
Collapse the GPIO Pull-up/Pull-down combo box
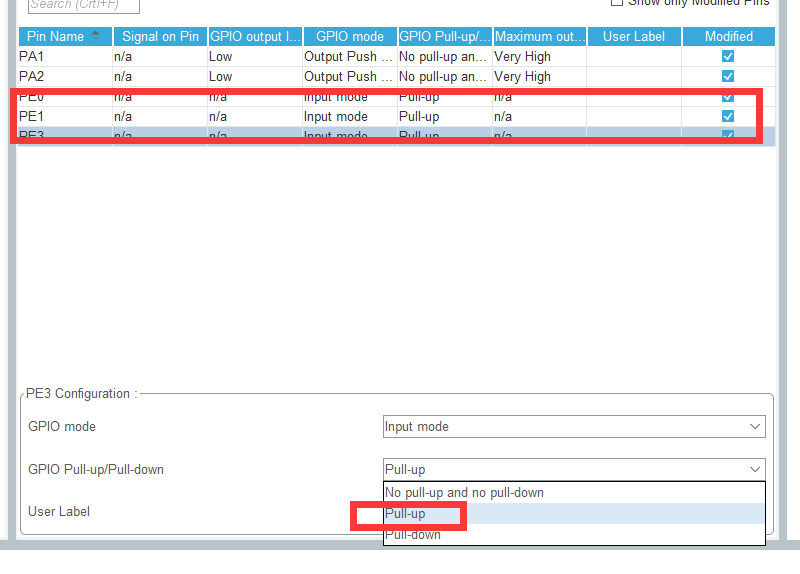(x=754, y=469)
